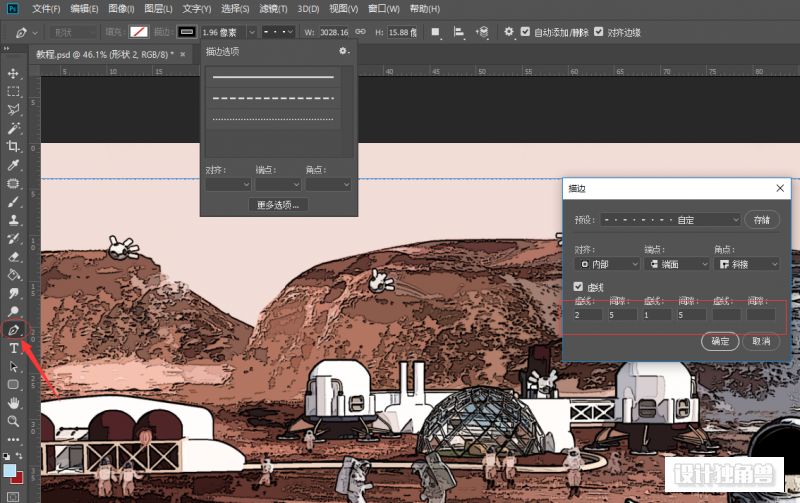Click the More Options button
The width and height of the screenshot is (800, 503).
pyautogui.click(x=278, y=205)
